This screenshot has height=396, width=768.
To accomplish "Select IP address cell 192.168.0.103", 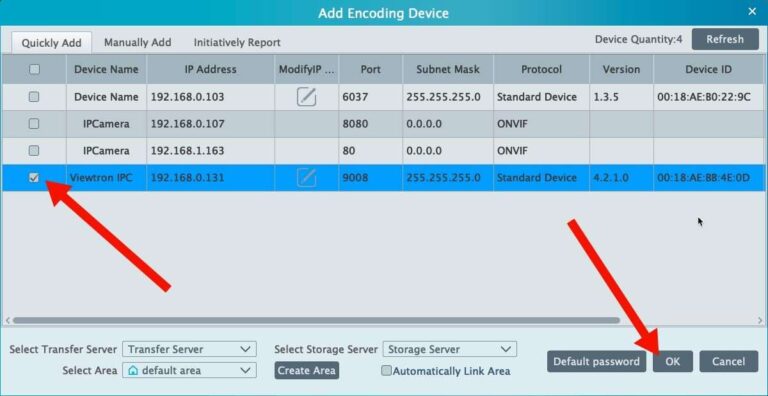I will point(211,97).
